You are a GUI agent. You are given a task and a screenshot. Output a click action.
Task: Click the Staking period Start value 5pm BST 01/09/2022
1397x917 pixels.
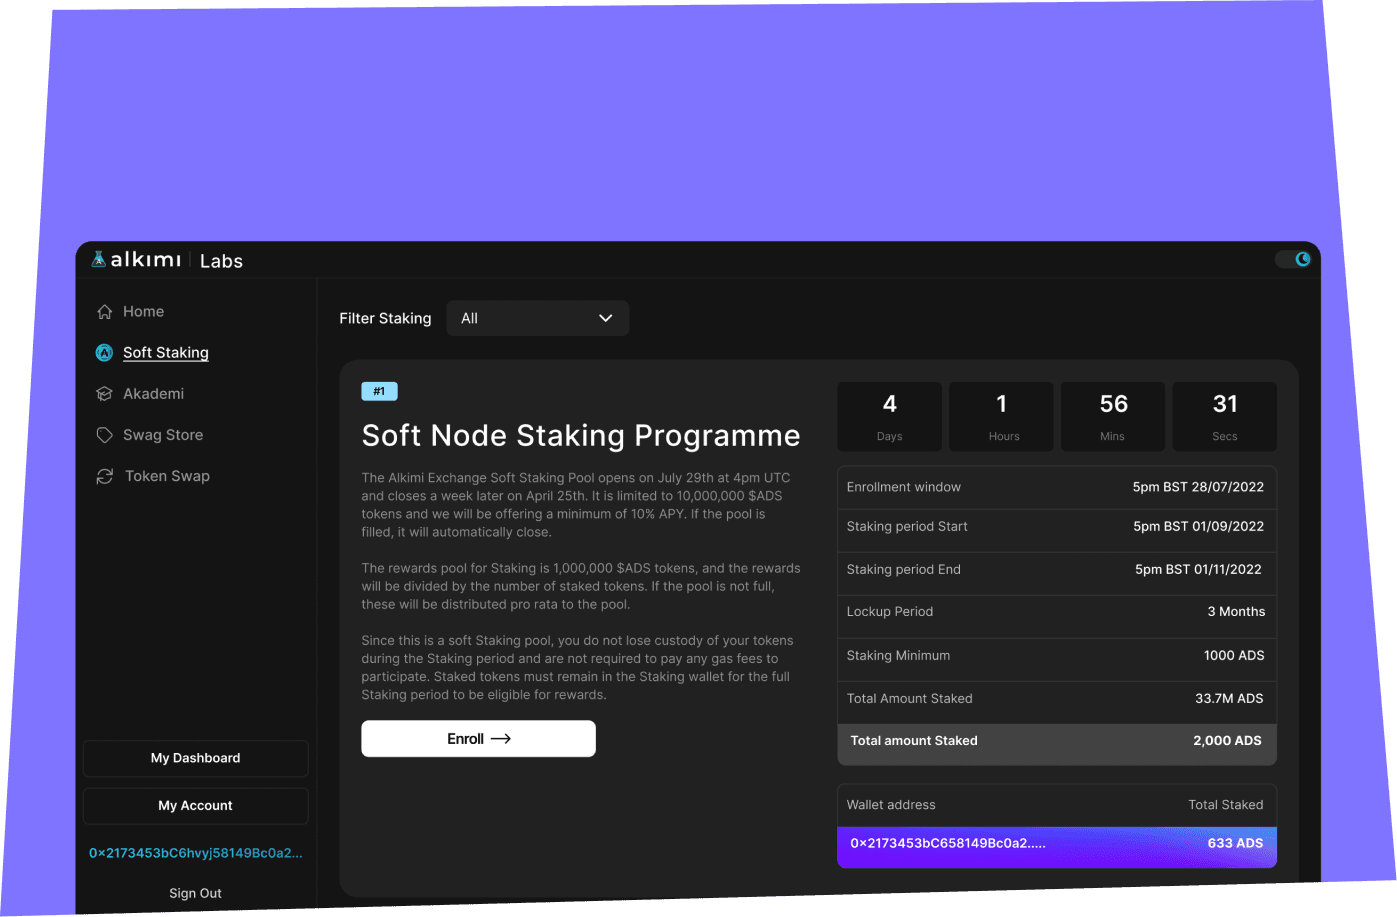[1198, 526]
